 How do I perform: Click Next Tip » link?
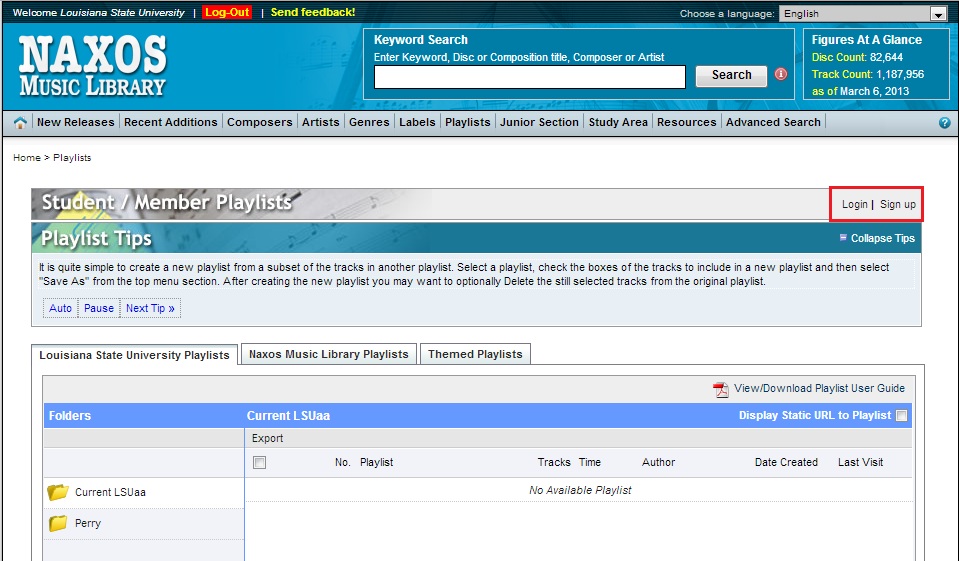pos(150,308)
